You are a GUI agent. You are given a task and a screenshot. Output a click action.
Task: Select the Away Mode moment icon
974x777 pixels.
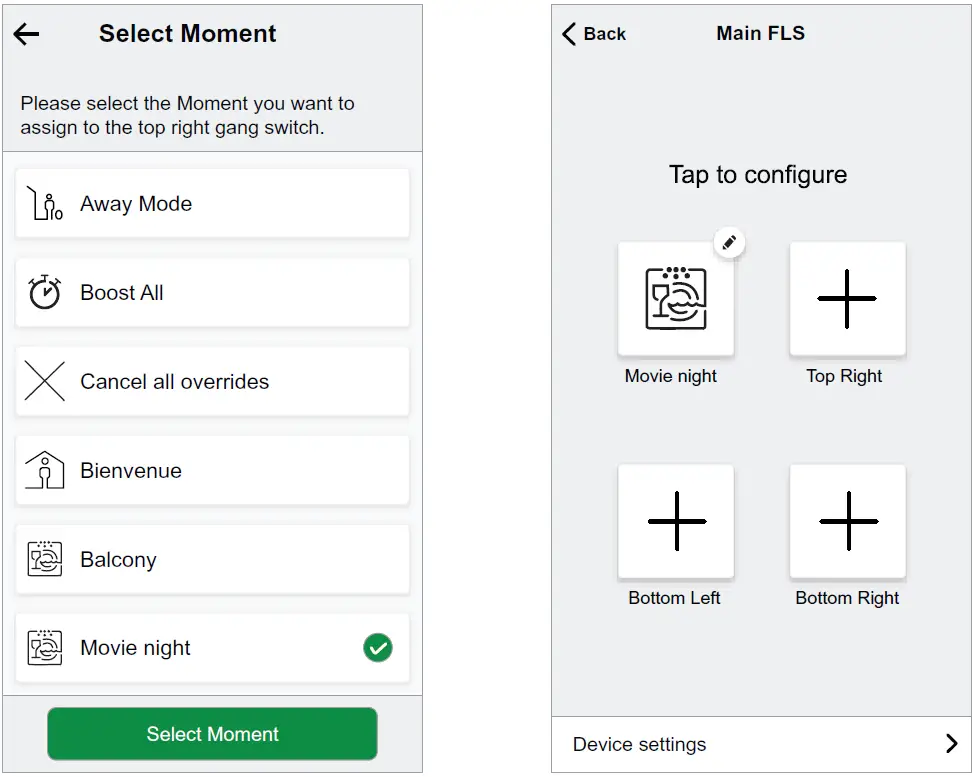point(42,203)
